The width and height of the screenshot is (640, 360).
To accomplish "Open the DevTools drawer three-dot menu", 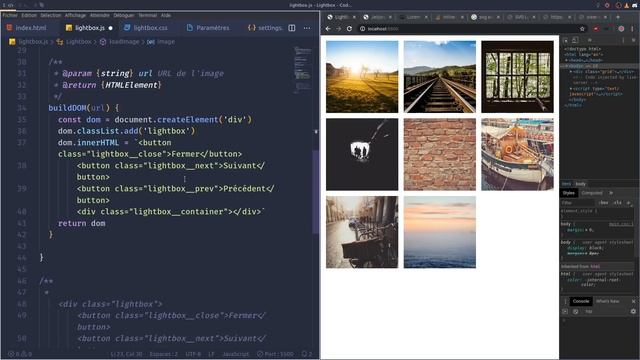I will [x=565, y=301].
